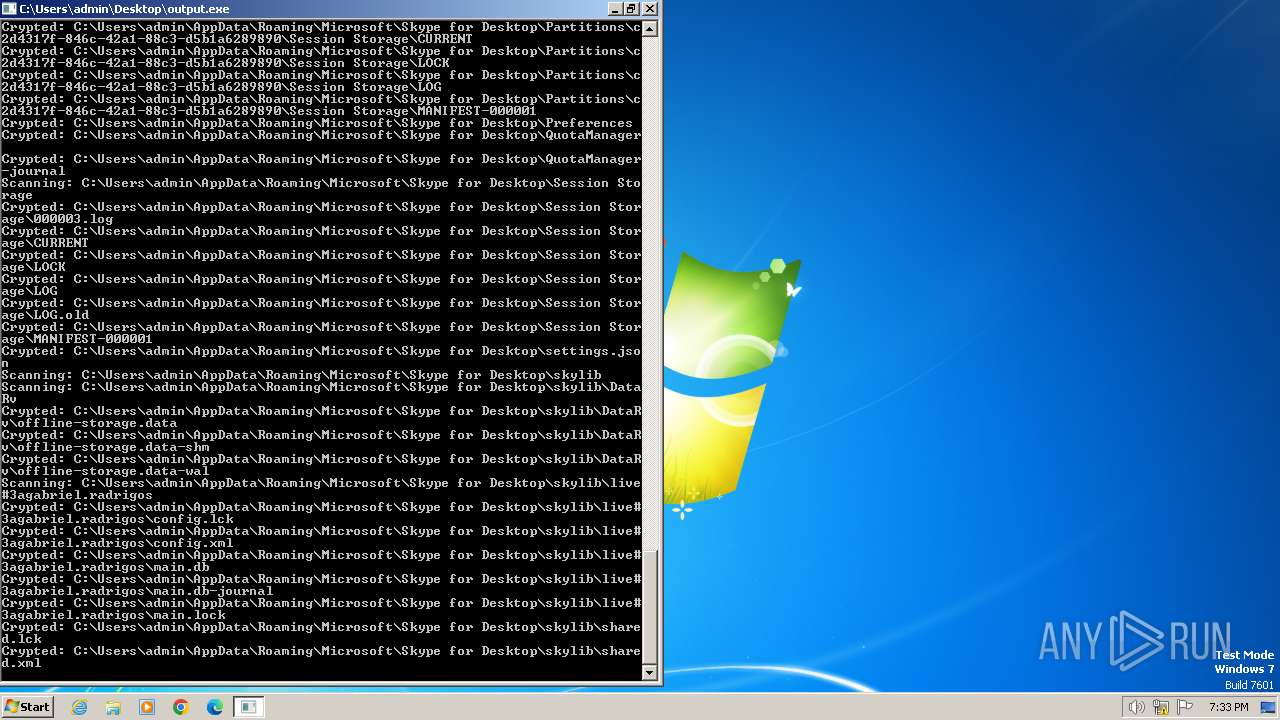Select the output.exe console taskbar button
Screen dimensions: 1280x720
(x=248, y=707)
